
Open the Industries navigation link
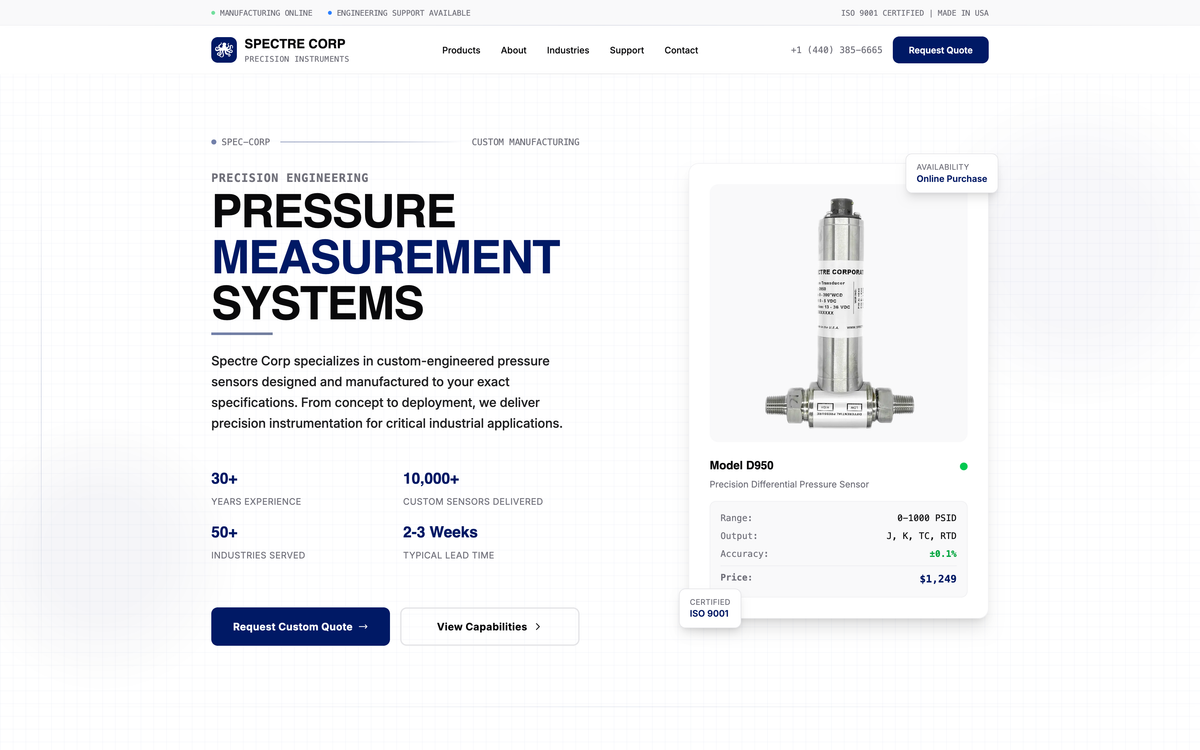click(568, 50)
